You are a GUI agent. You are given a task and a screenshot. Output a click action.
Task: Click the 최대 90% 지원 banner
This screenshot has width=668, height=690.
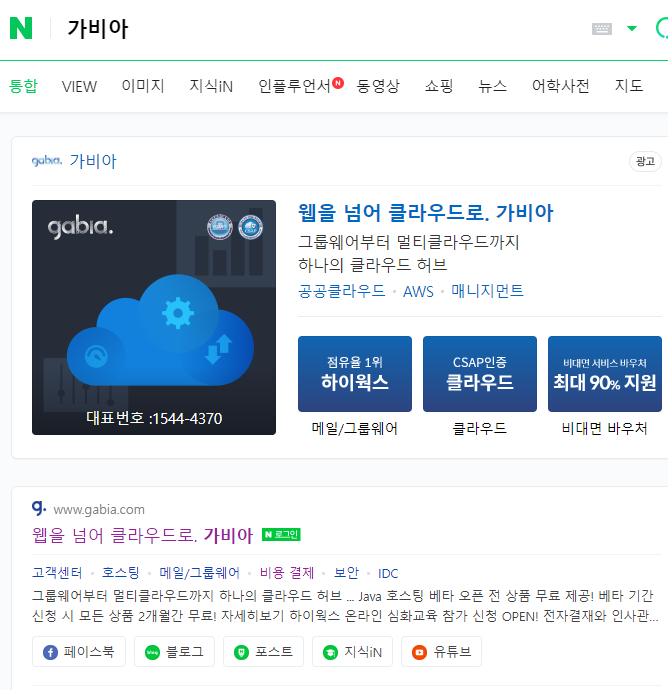[x=605, y=374]
